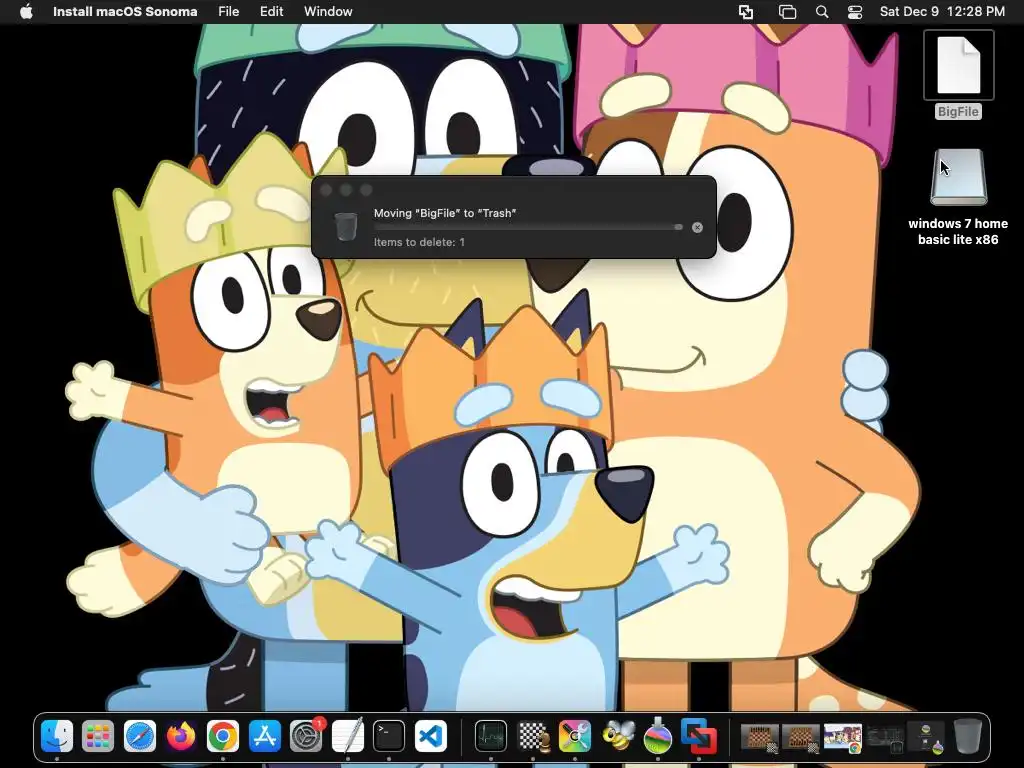The height and width of the screenshot is (768, 1024).
Task: Open Terminal from the Dock
Action: coord(389,736)
